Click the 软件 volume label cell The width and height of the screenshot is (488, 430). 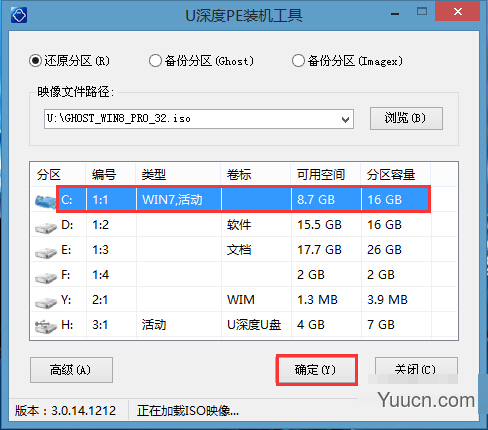point(239,225)
